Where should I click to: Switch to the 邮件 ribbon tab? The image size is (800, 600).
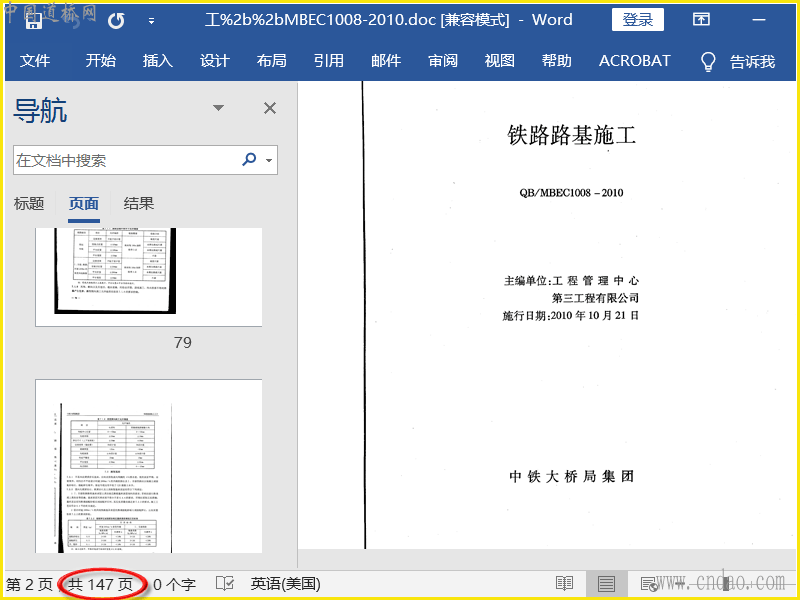[386, 61]
